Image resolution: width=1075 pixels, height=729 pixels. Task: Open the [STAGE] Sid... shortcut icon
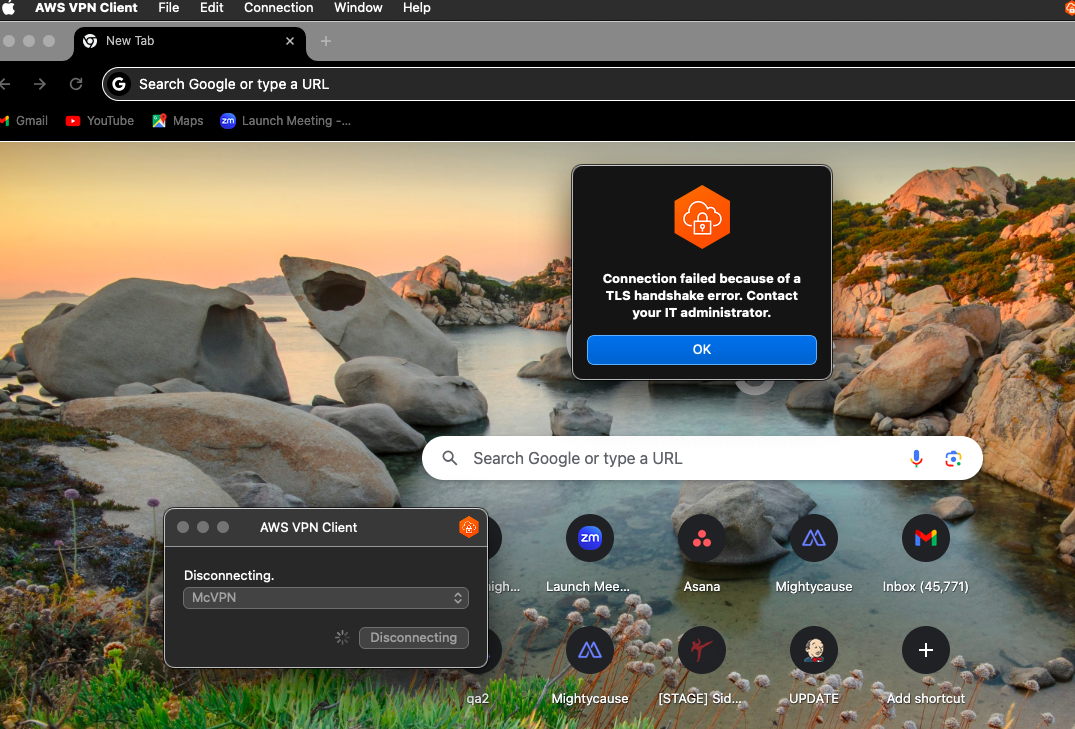coord(701,650)
